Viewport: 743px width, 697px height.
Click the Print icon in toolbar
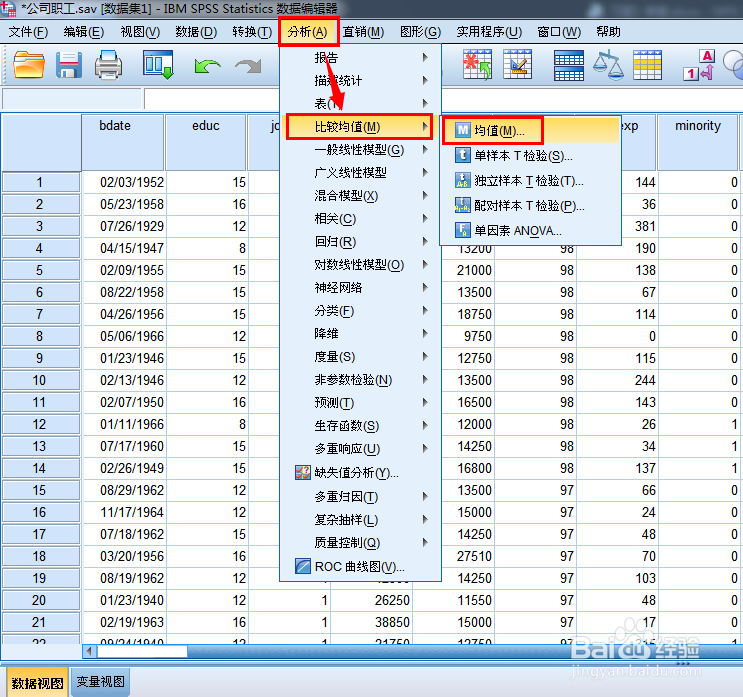[x=109, y=65]
